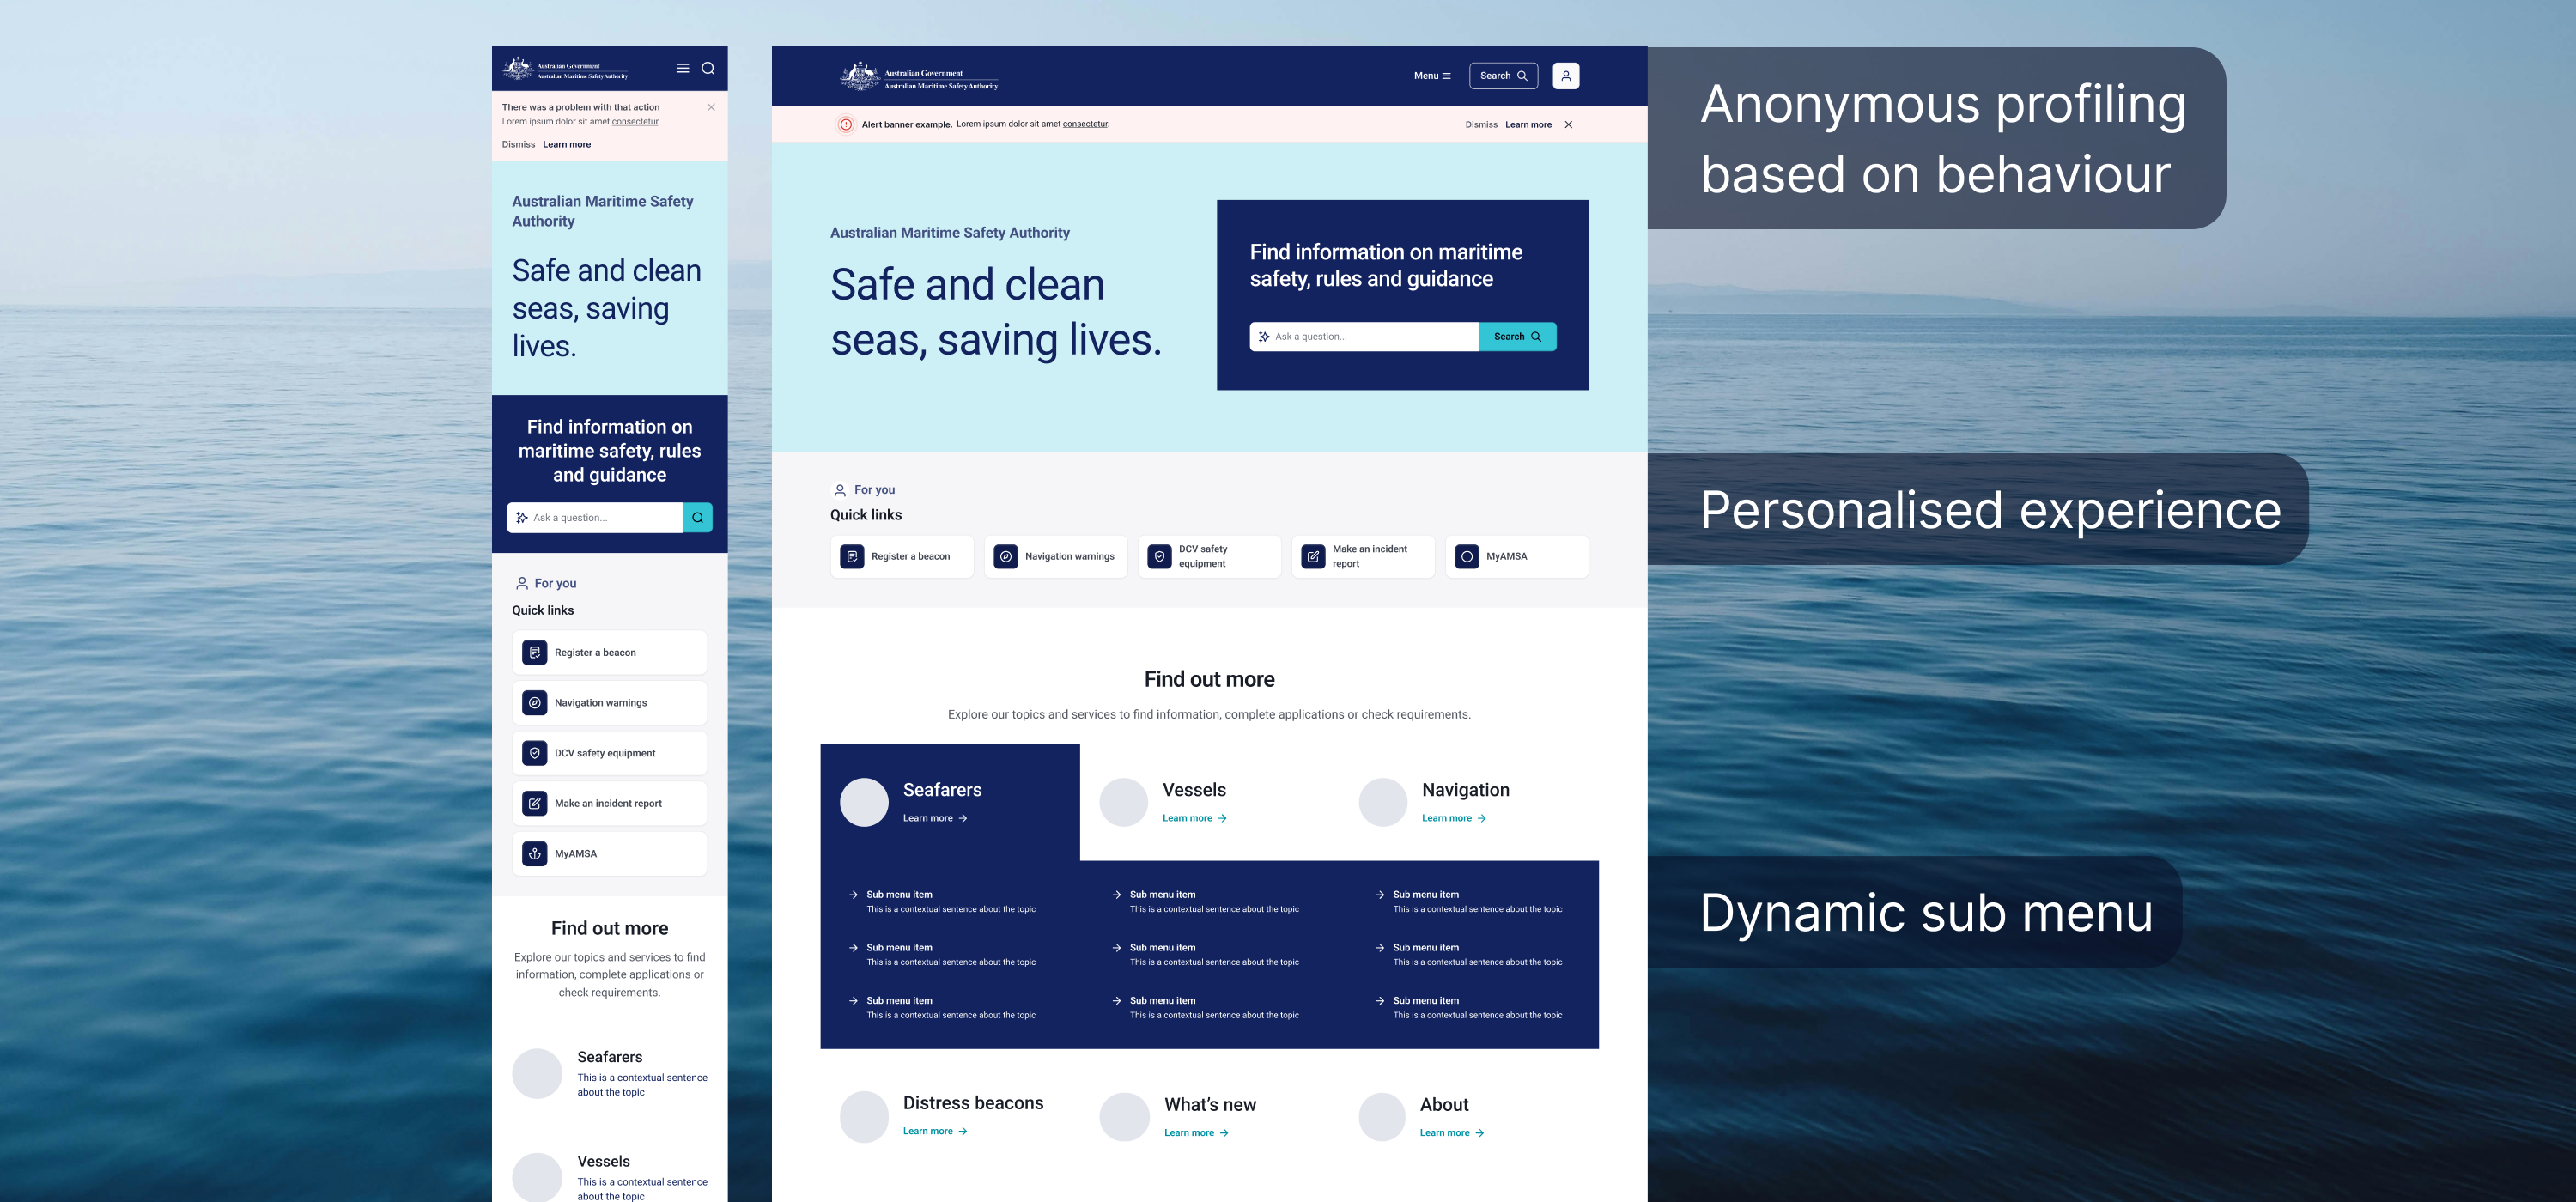Click the Make an incident report icon in mobile list
Screen dimensions: 2576x1202
[x=535, y=804]
